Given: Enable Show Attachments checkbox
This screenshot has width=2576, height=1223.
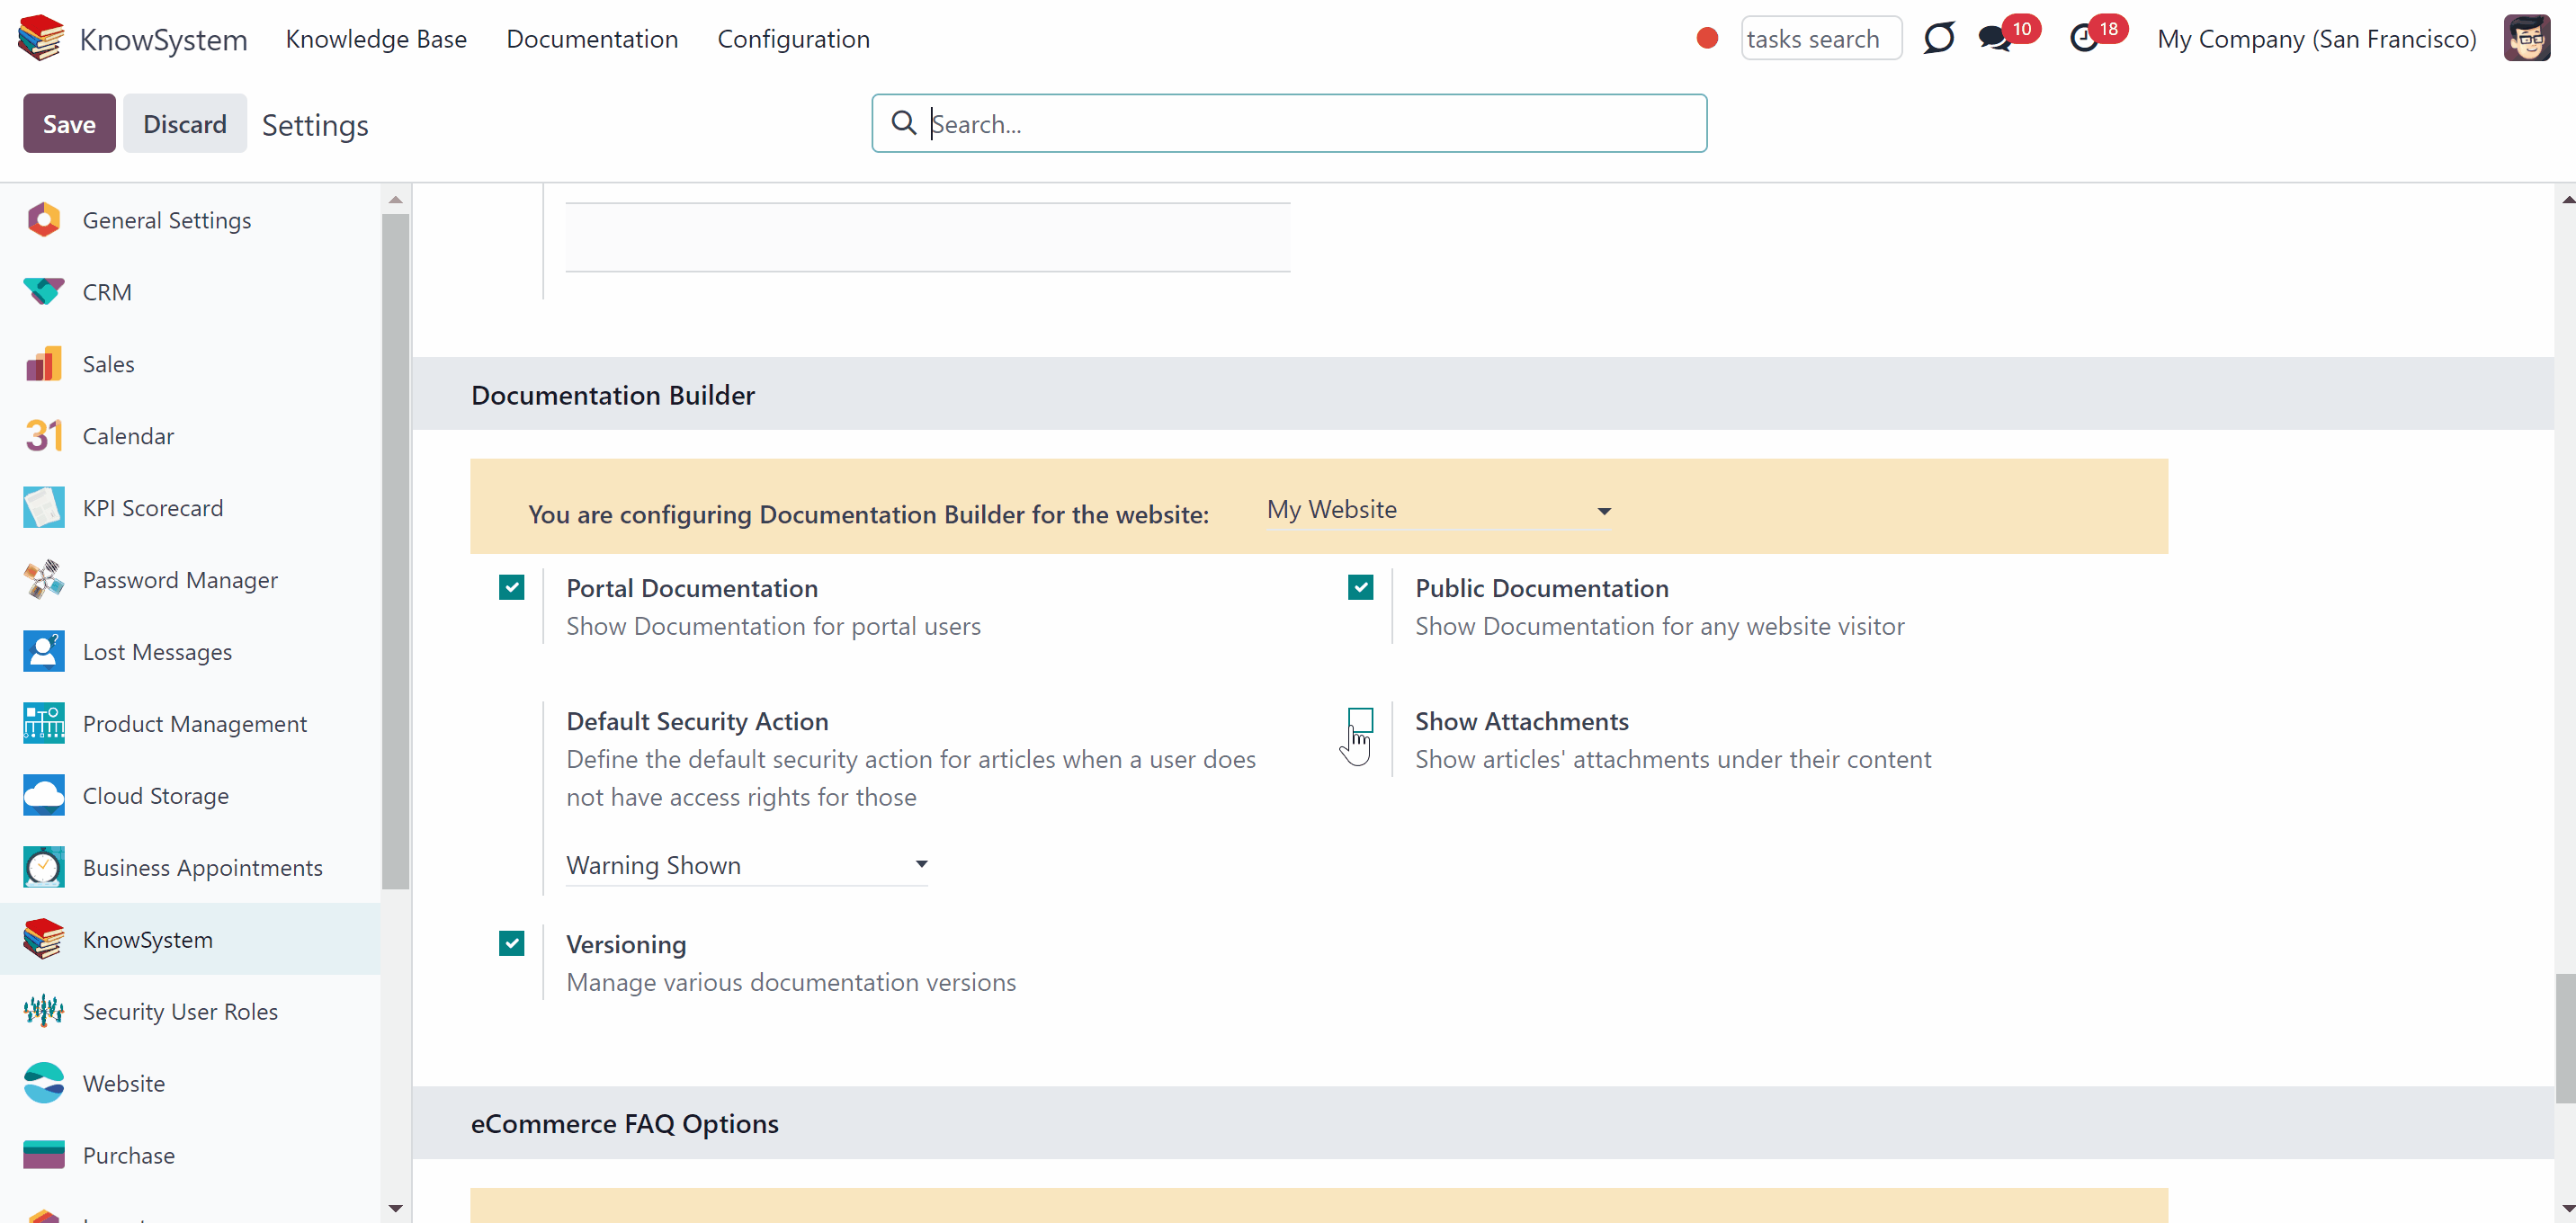Looking at the screenshot, I should [x=1360, y=721].
